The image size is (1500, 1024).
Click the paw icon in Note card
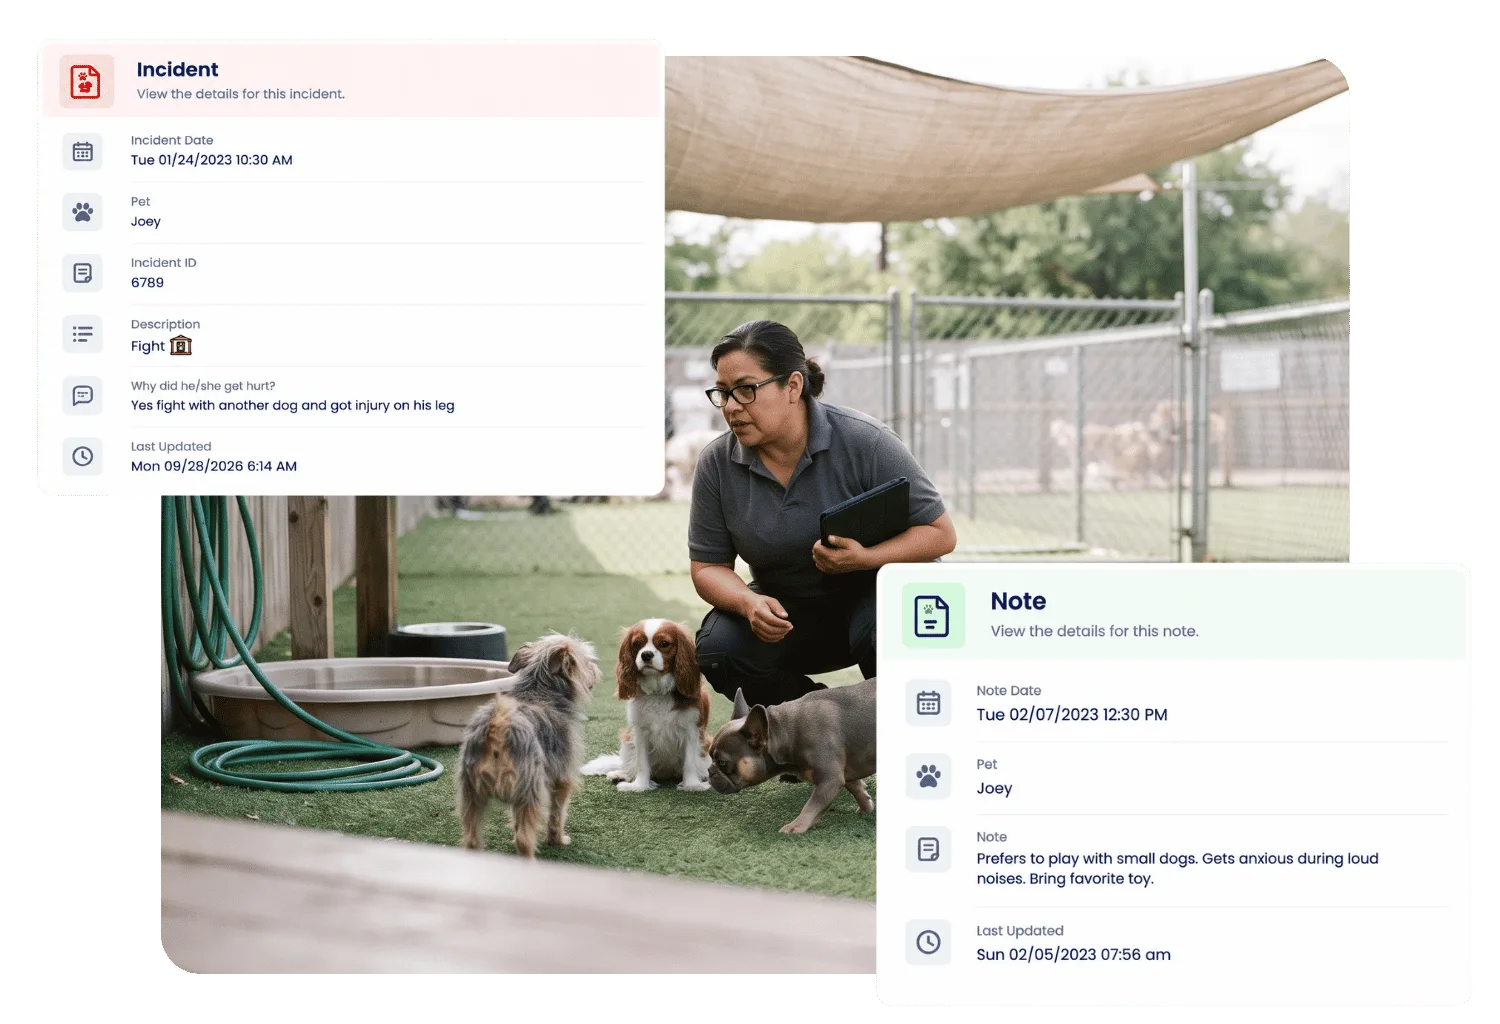tap(928, 776)
